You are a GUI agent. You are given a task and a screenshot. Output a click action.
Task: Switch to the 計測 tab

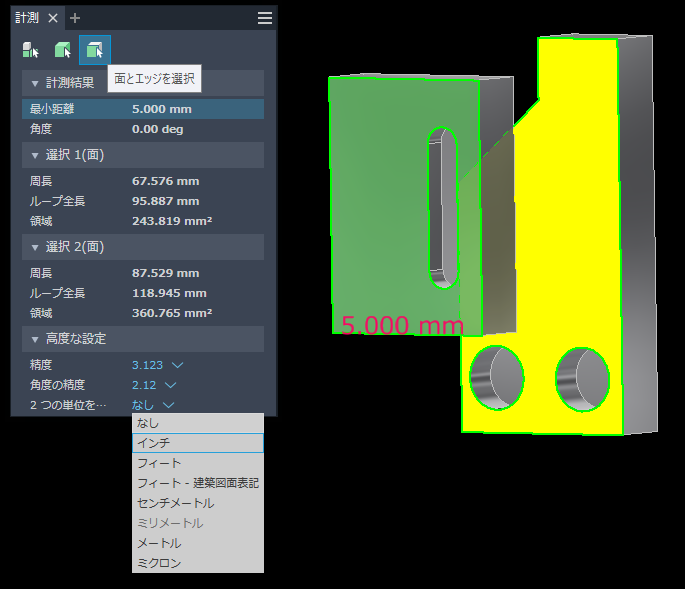click(x=29, y=18)
